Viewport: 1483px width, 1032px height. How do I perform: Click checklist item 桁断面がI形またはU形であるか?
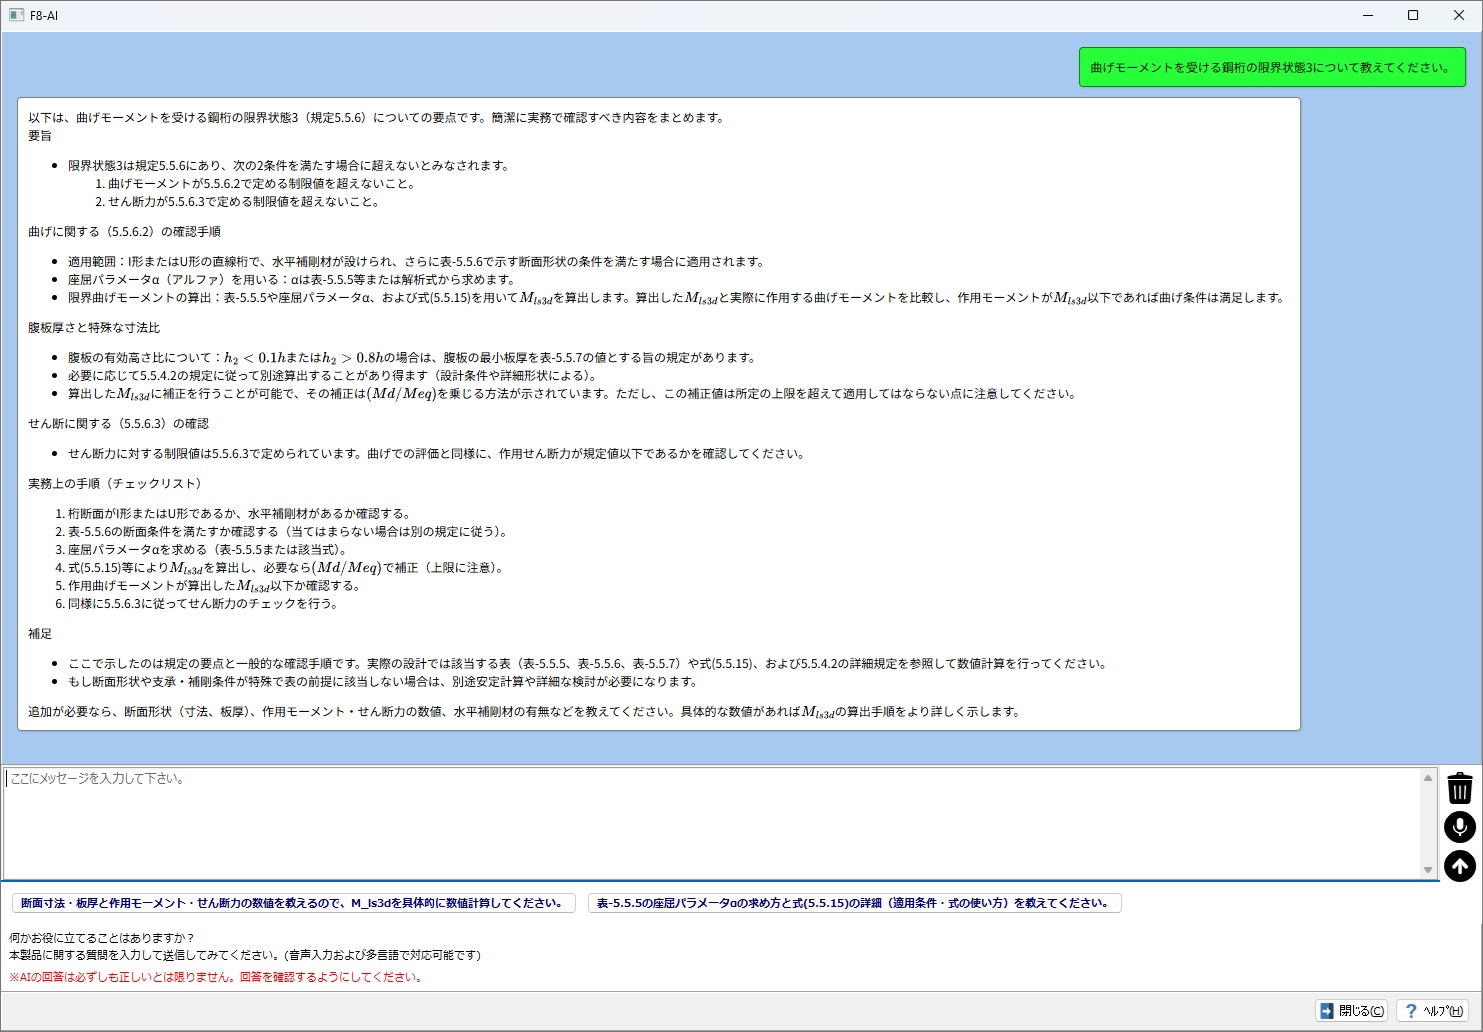pyautogui.click(x=239, y=514)
